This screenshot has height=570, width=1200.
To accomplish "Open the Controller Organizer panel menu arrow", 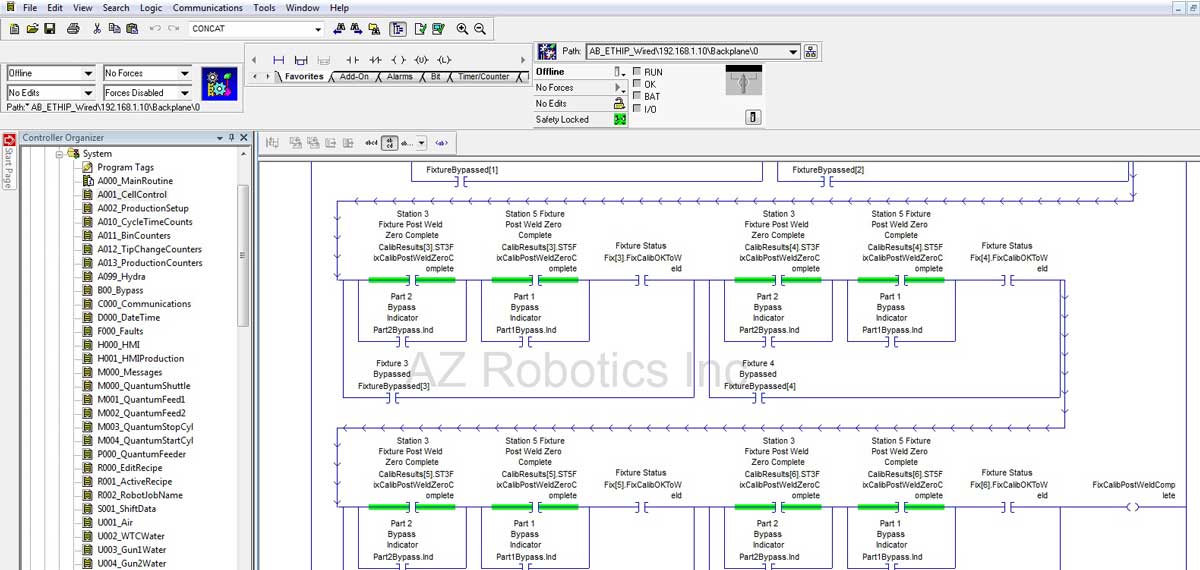I will coord(220,137).
